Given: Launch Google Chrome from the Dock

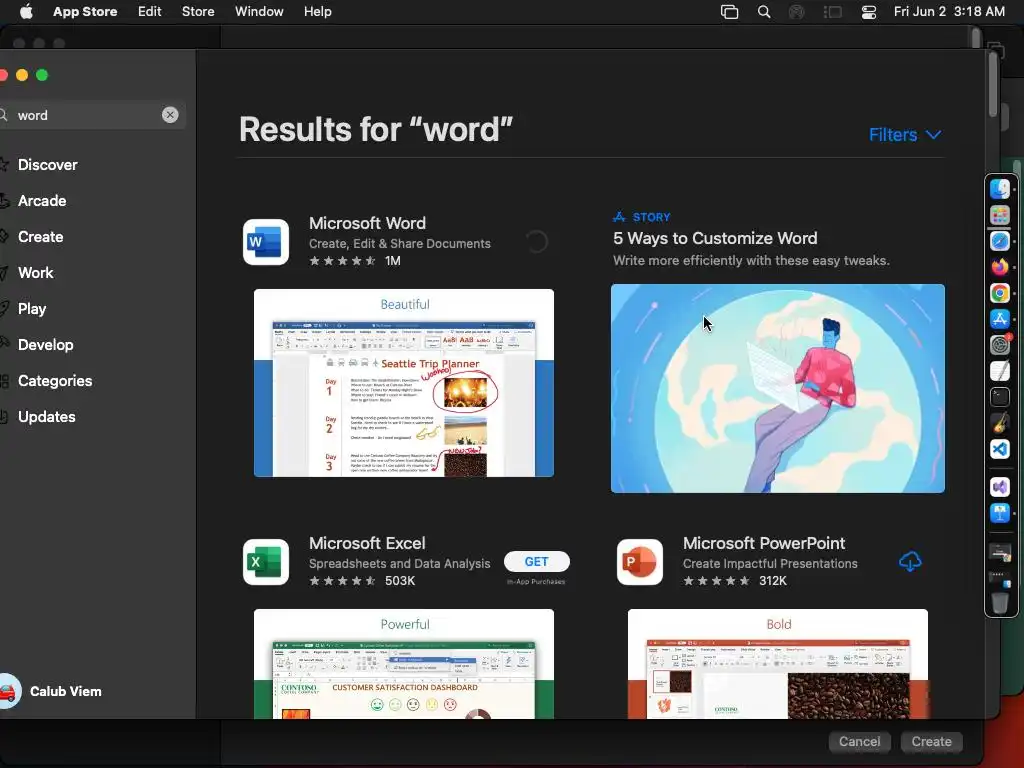Looking at the screenshot, I should 1000,293.
